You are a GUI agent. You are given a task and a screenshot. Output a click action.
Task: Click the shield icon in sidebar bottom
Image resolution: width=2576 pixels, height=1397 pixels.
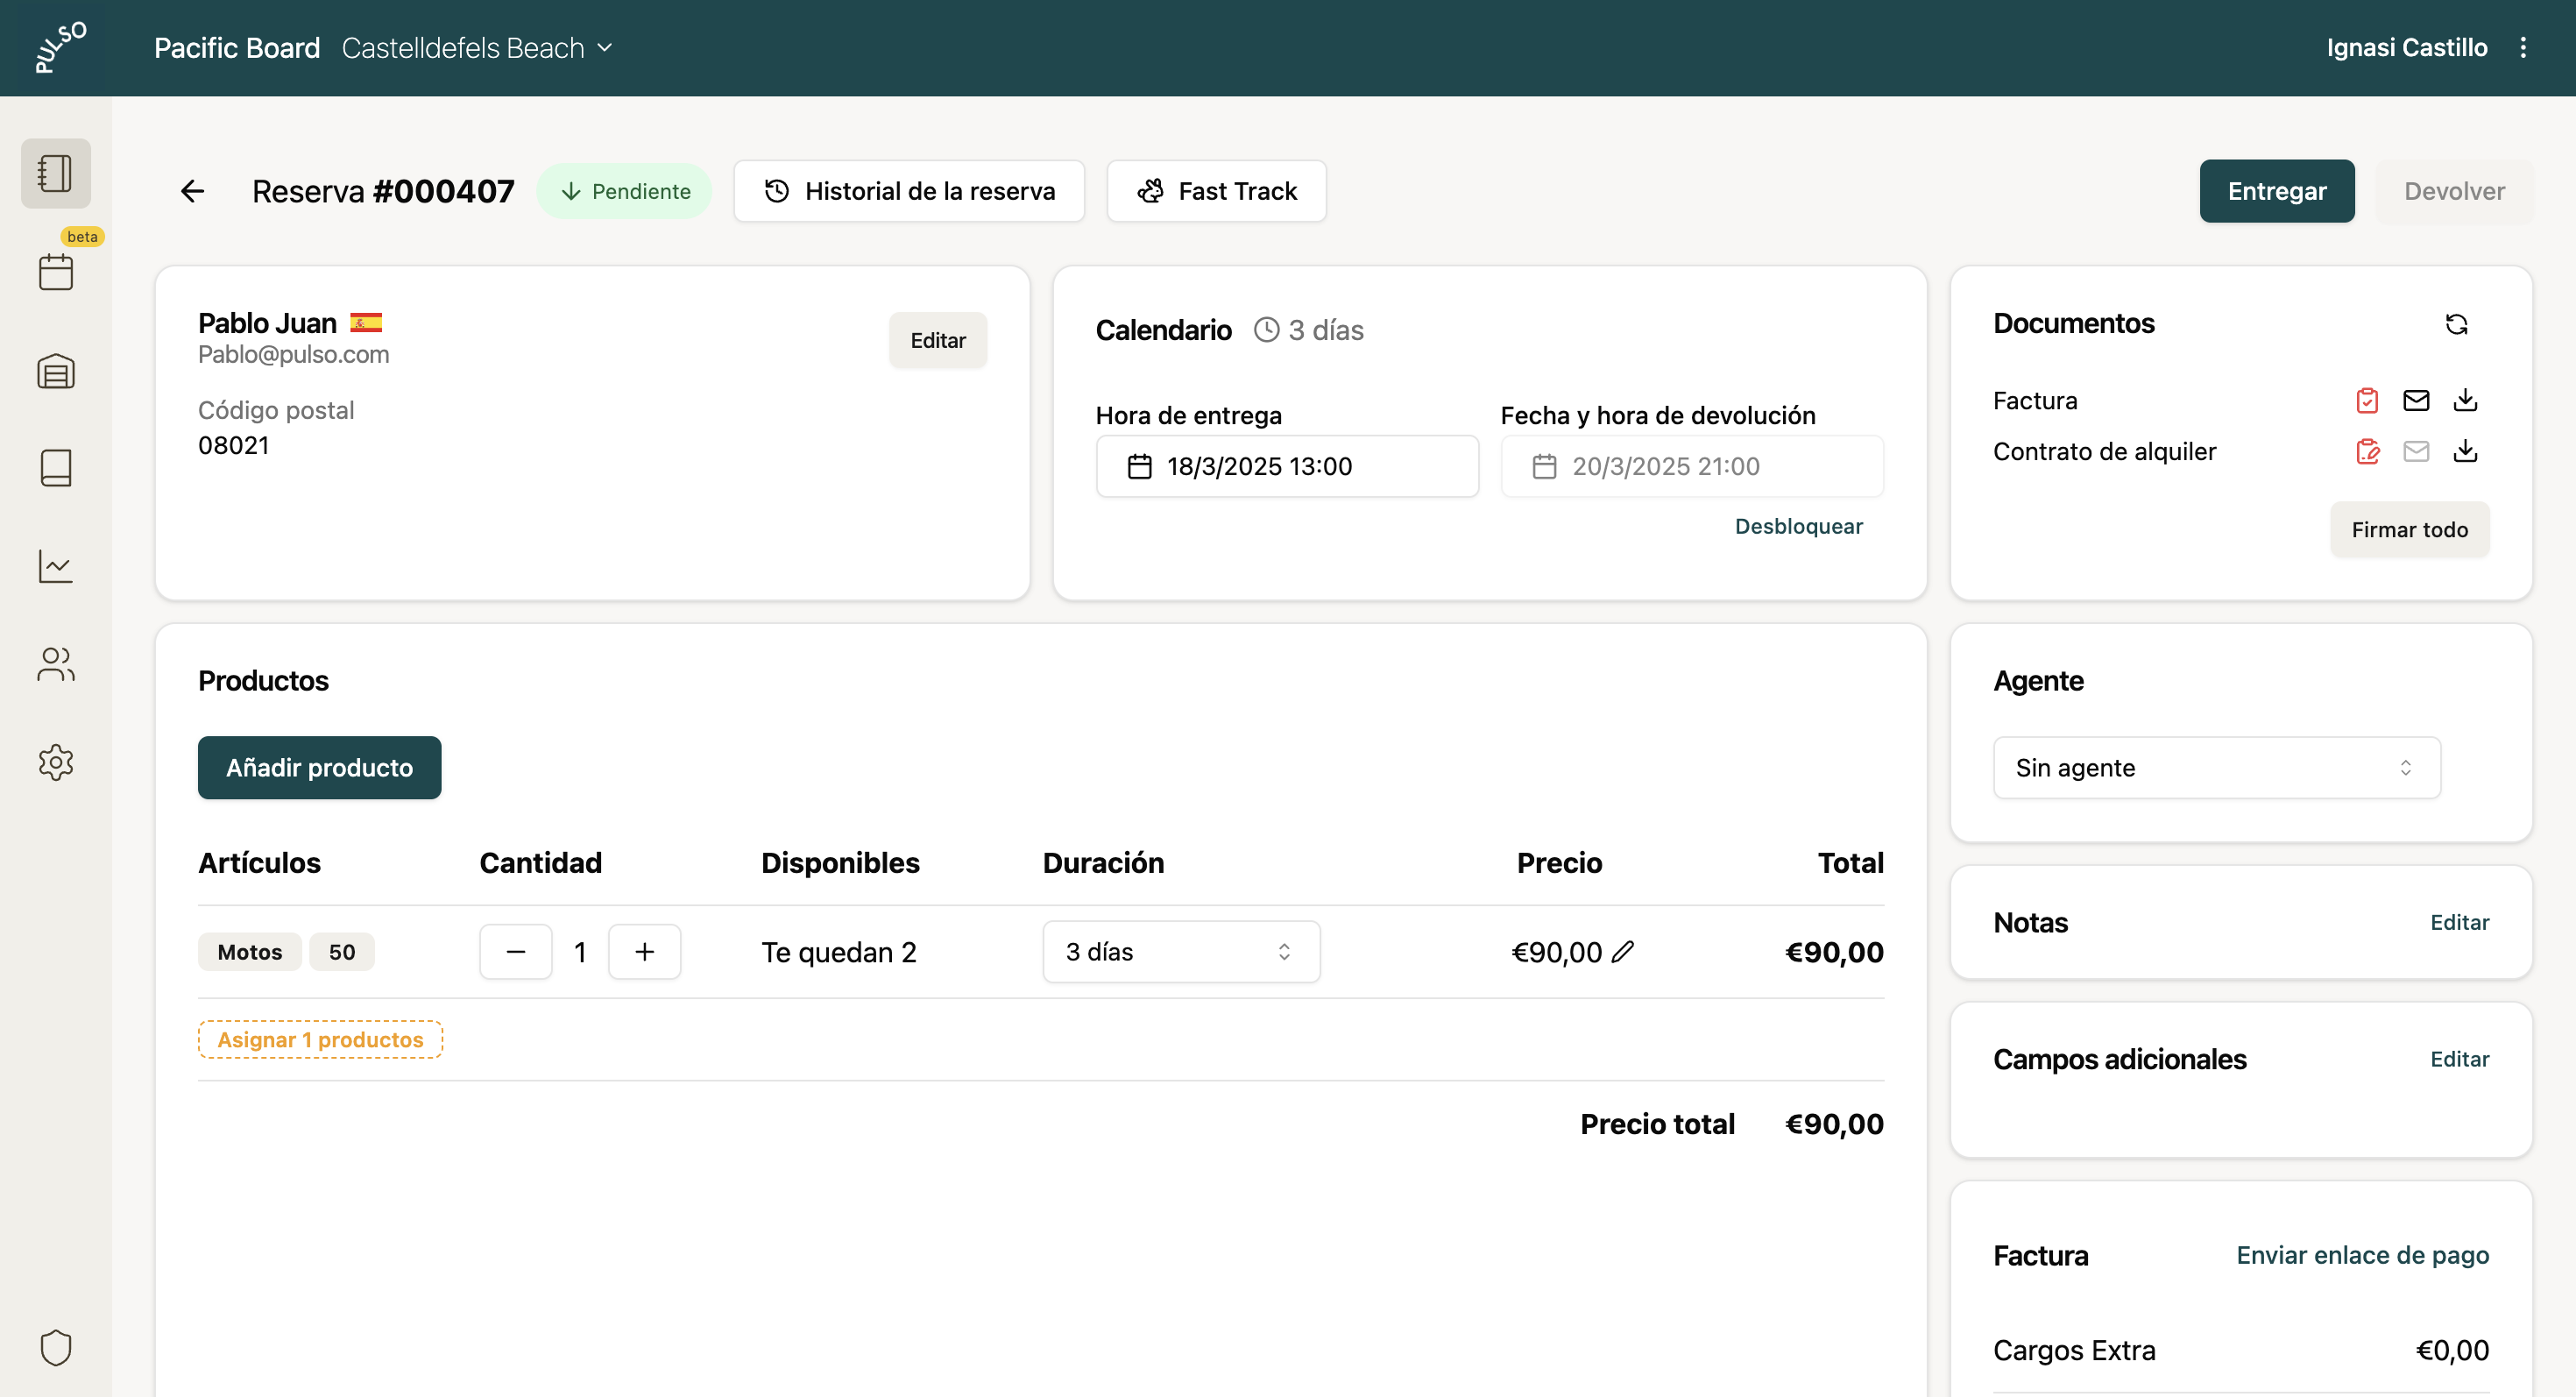click(x=56, y=1347)
